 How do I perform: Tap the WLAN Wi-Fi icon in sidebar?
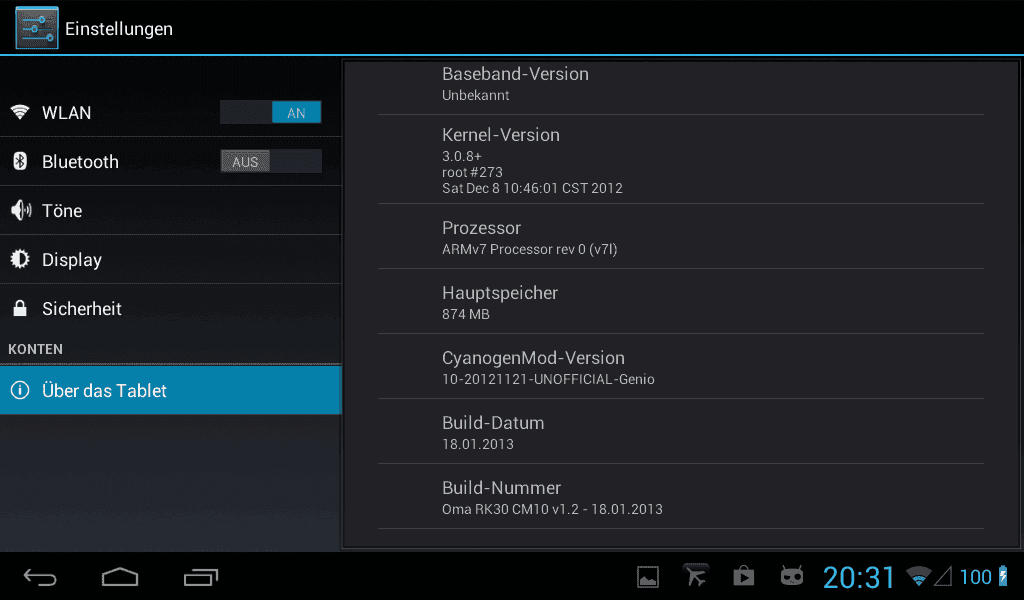[x=20, y=112]
